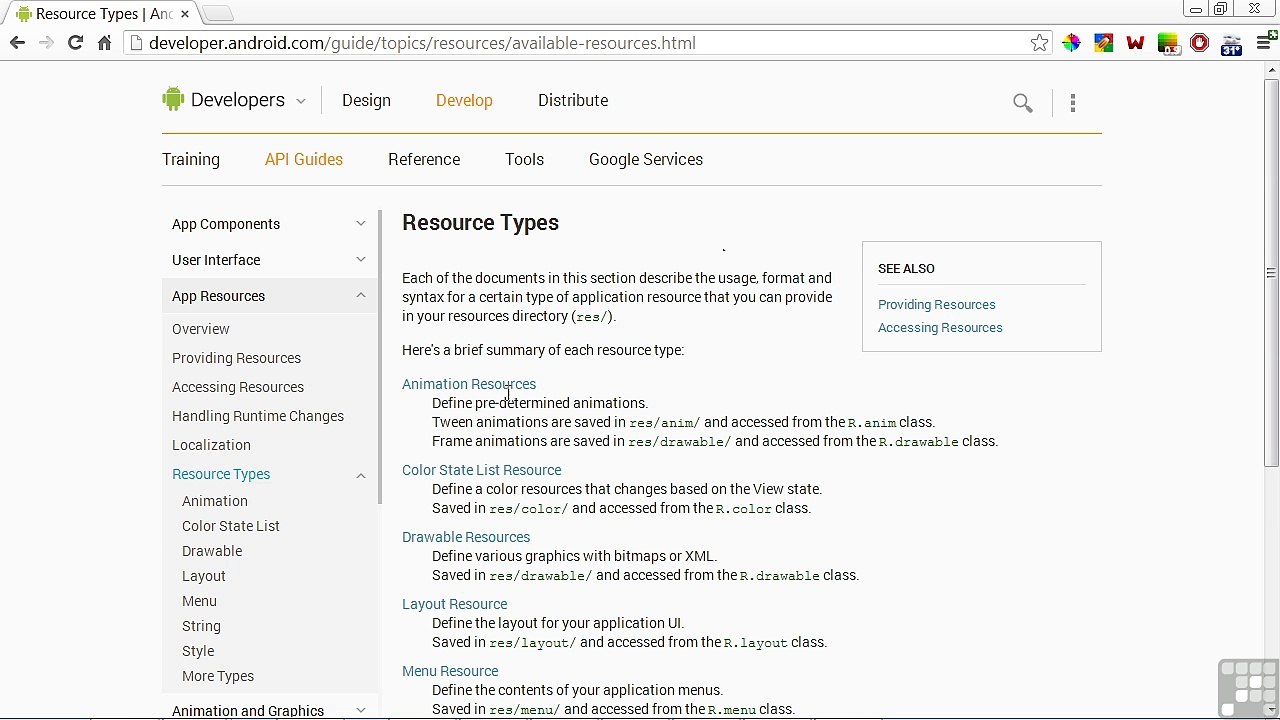Expand the App Components section chevron
This screenshot has width=1280, height=720.
[x=361, y=224]
